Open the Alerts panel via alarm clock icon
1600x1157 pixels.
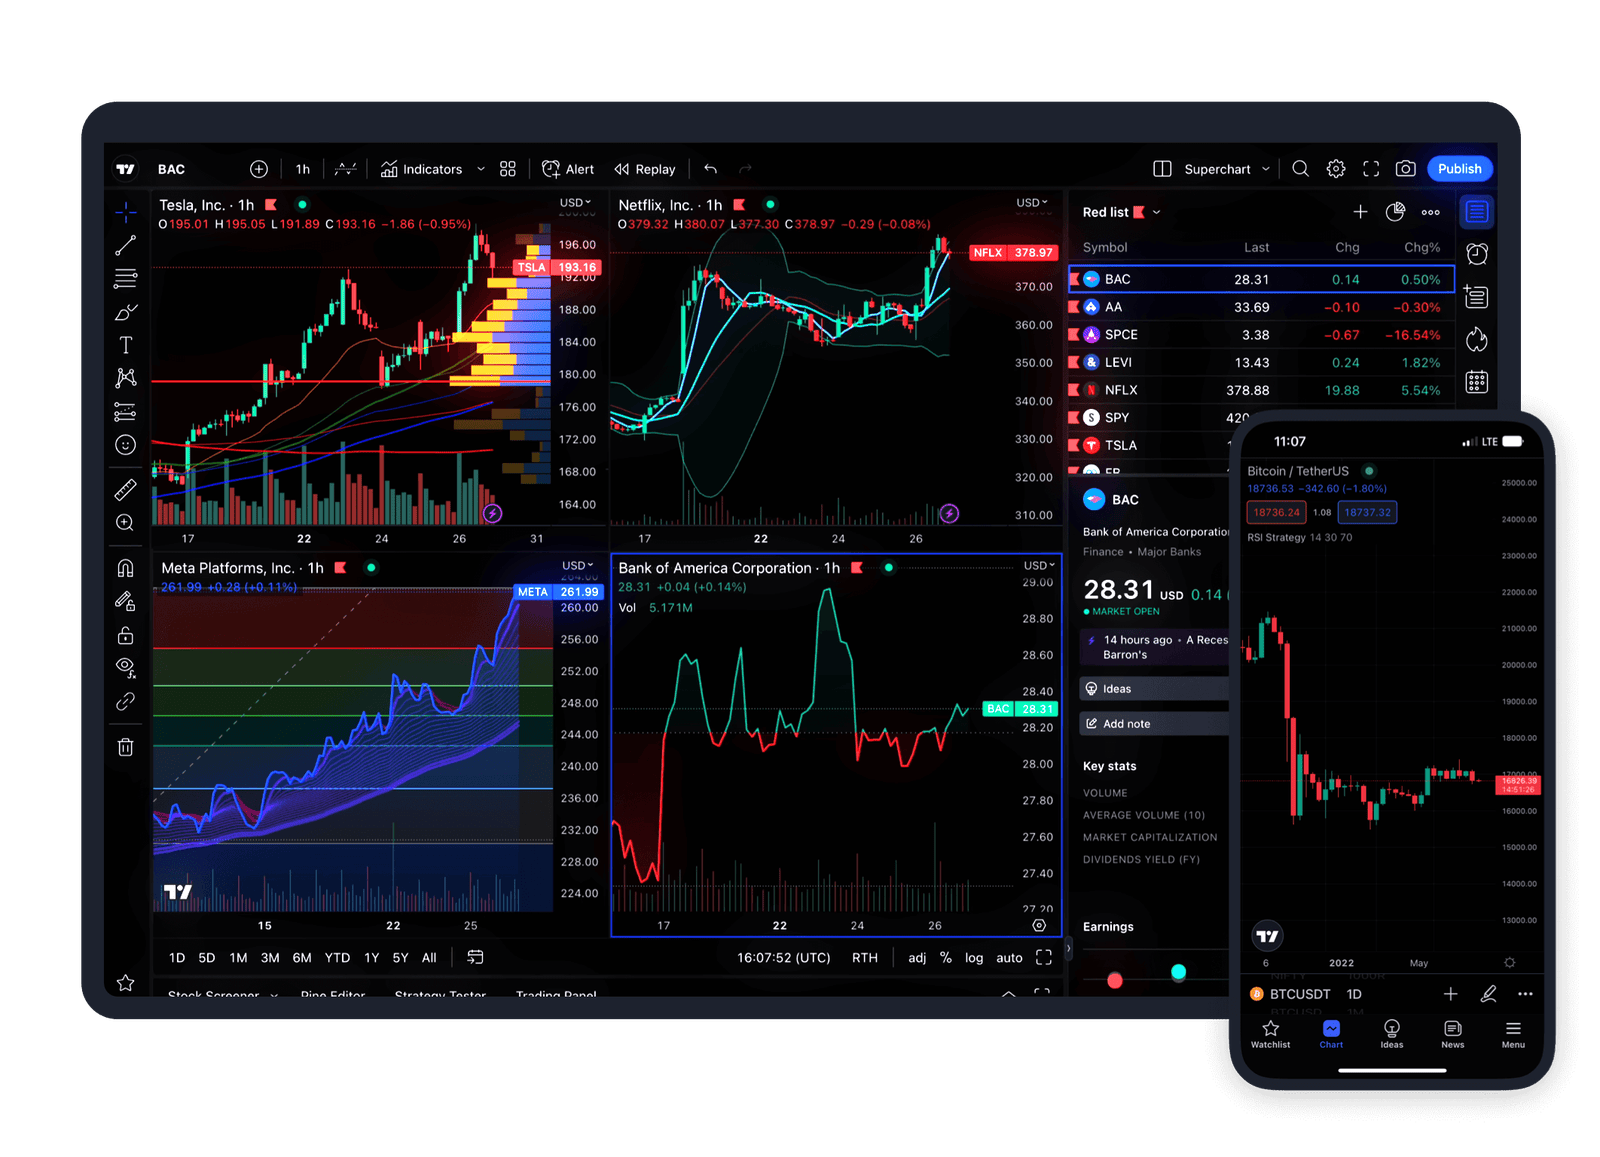[x=1476, y=254]
